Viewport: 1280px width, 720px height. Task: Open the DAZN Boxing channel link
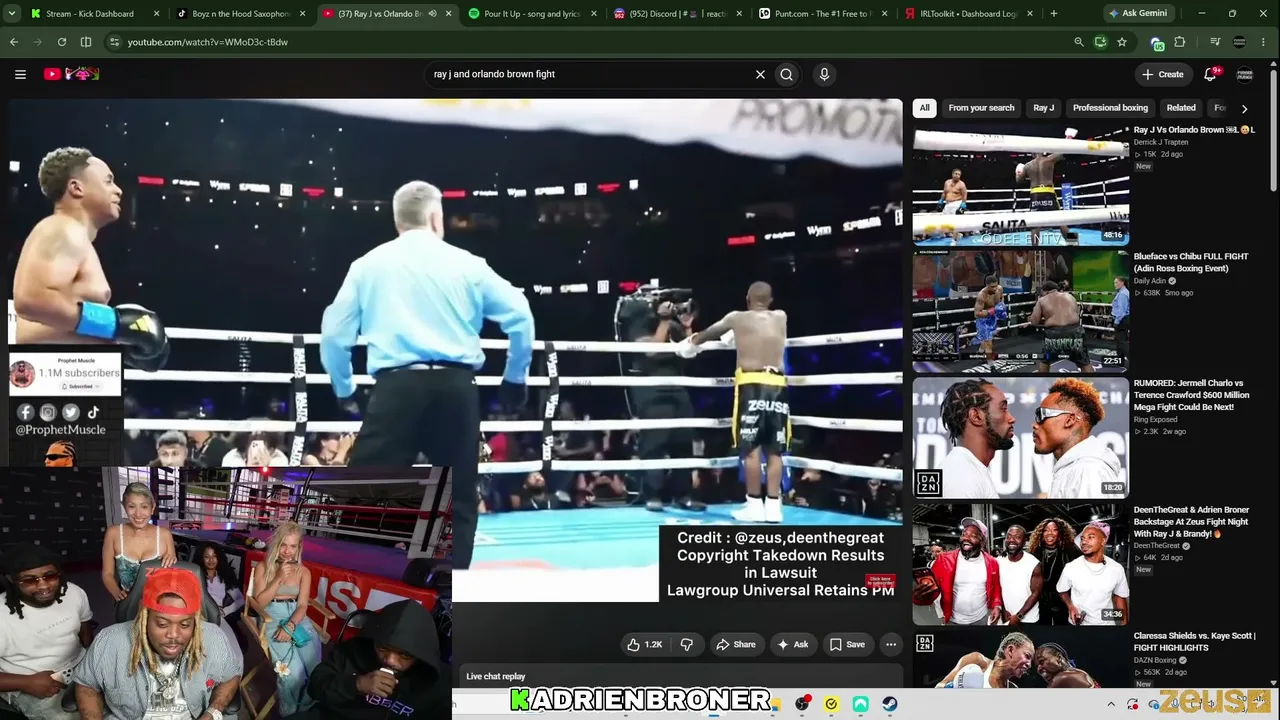[1156, 660]
